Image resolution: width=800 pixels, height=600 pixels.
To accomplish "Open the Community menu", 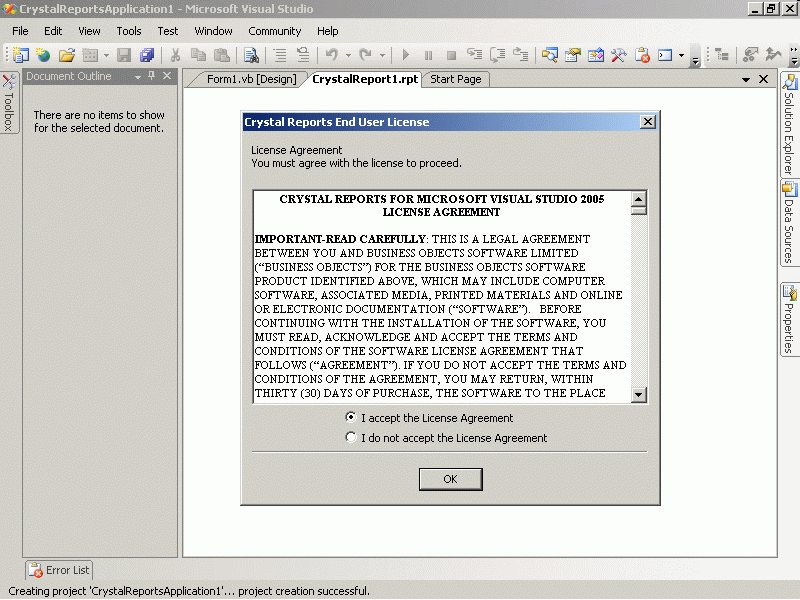I will pos(274,31).
